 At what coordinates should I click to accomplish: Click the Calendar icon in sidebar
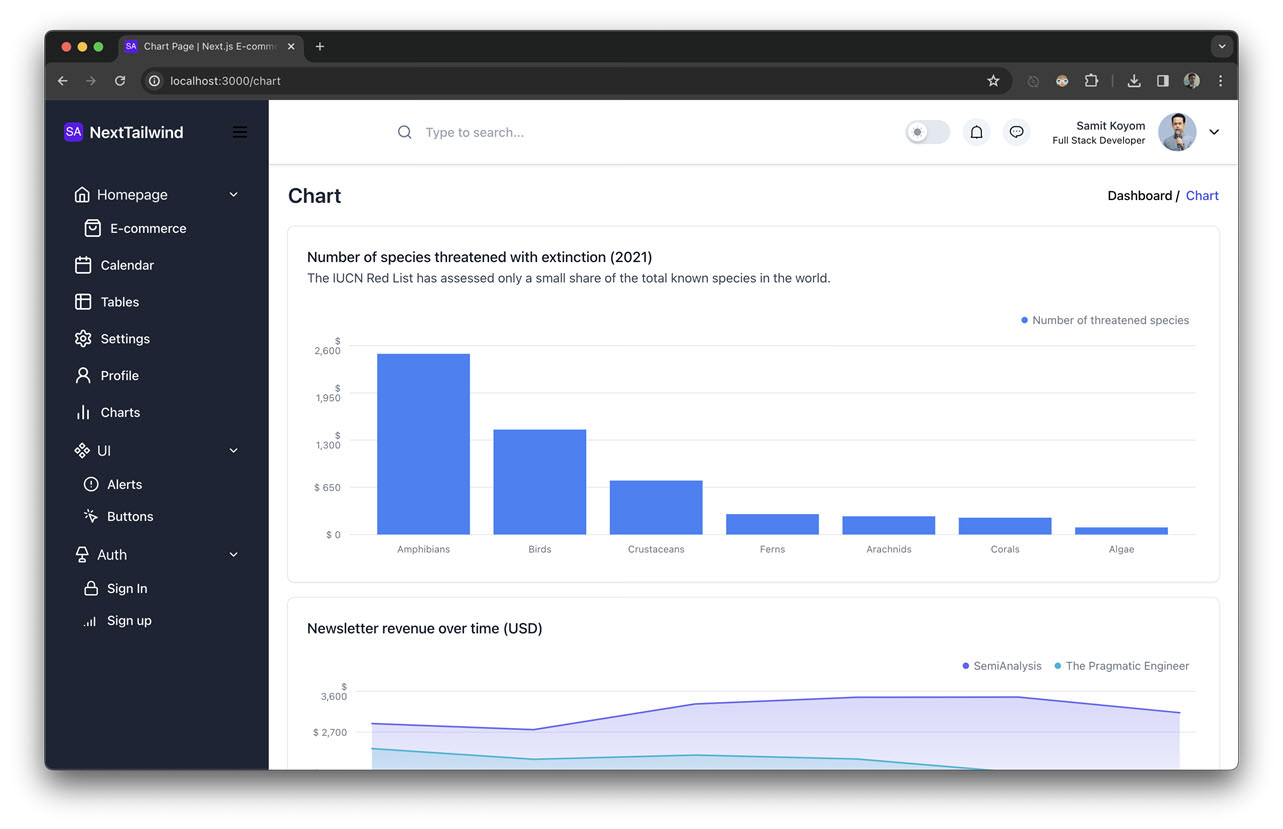[x=83, y=265]
